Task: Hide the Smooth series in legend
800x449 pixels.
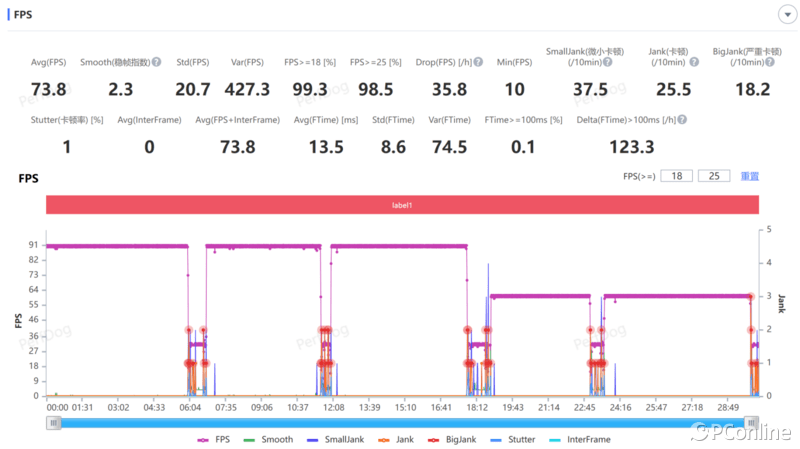Action: pyautogui.click(x=268, y=439)
